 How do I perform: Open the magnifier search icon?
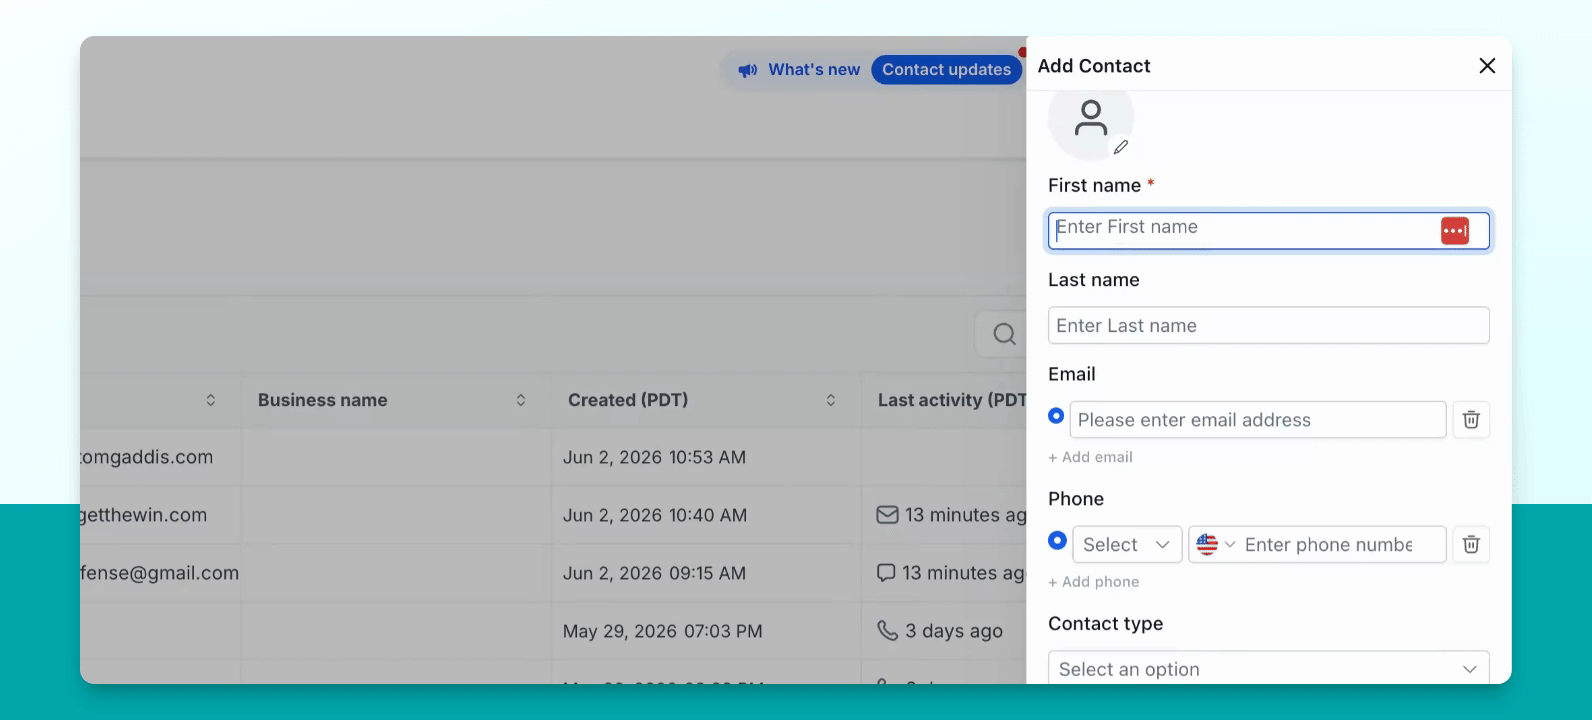[x=1004, y=334]
